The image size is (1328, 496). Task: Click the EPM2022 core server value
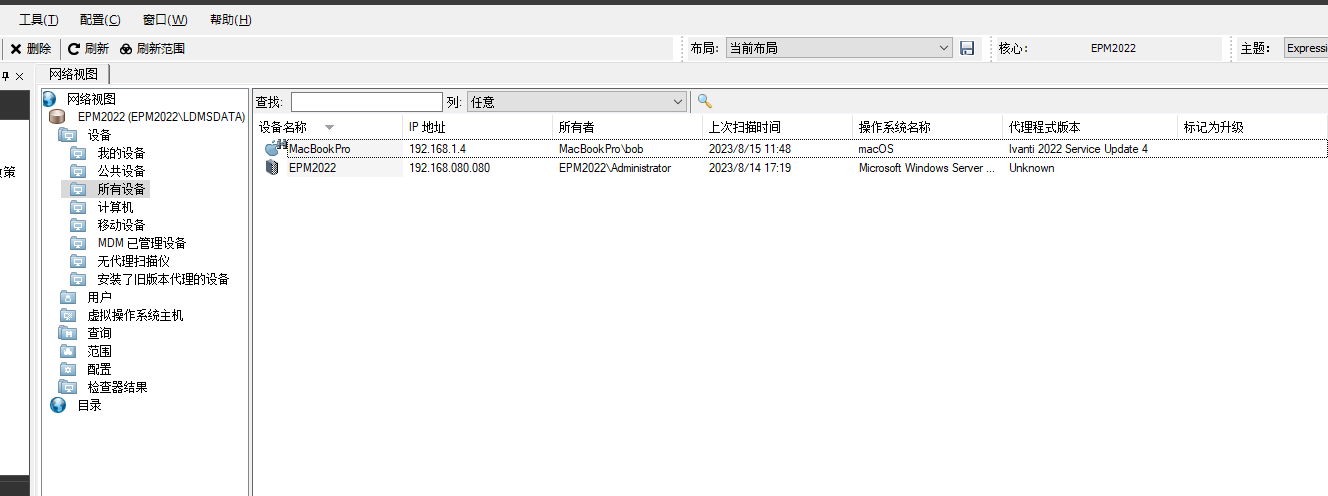(1113, 48)
